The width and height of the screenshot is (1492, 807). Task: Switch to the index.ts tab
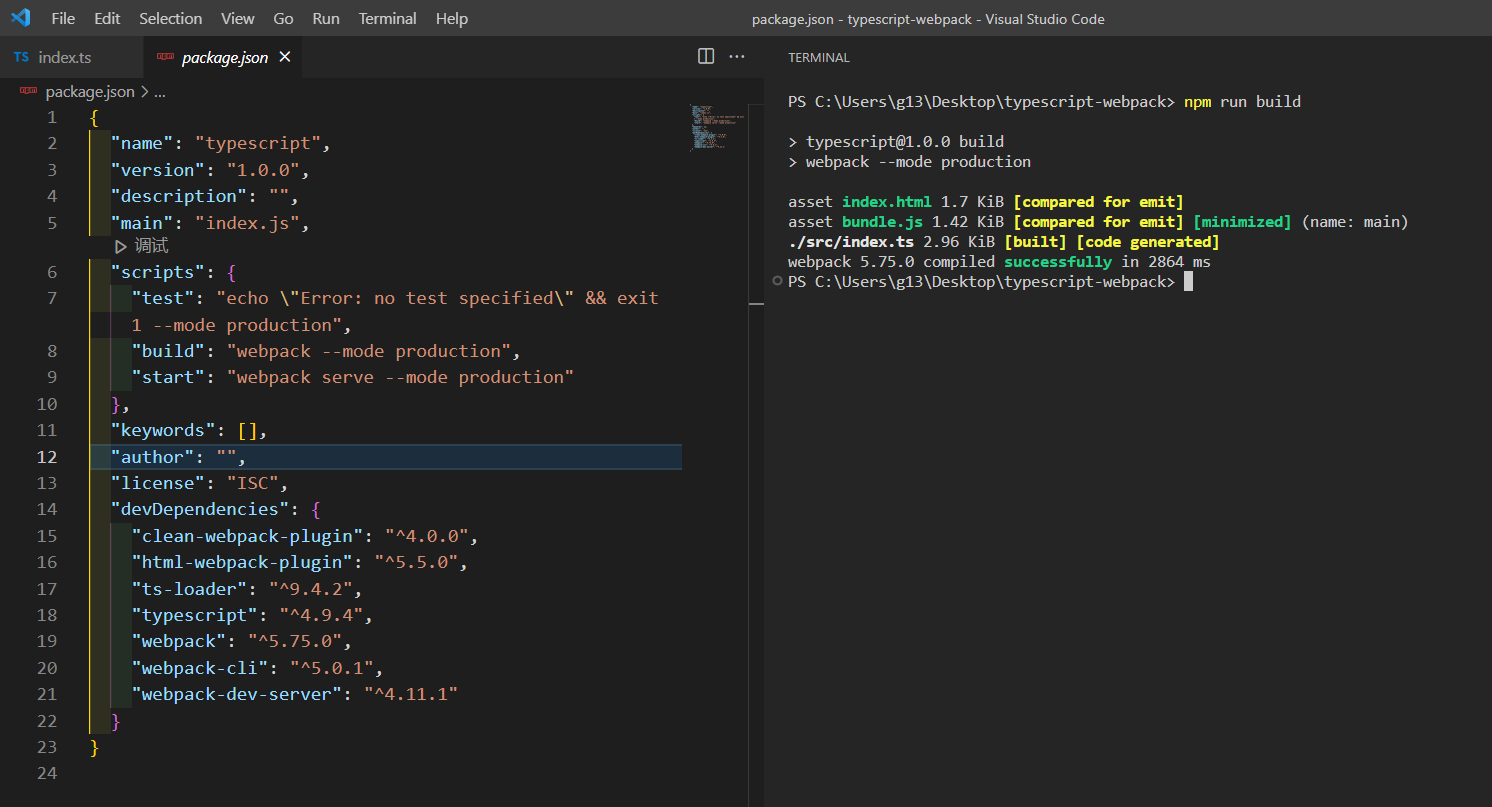(72, 57)
